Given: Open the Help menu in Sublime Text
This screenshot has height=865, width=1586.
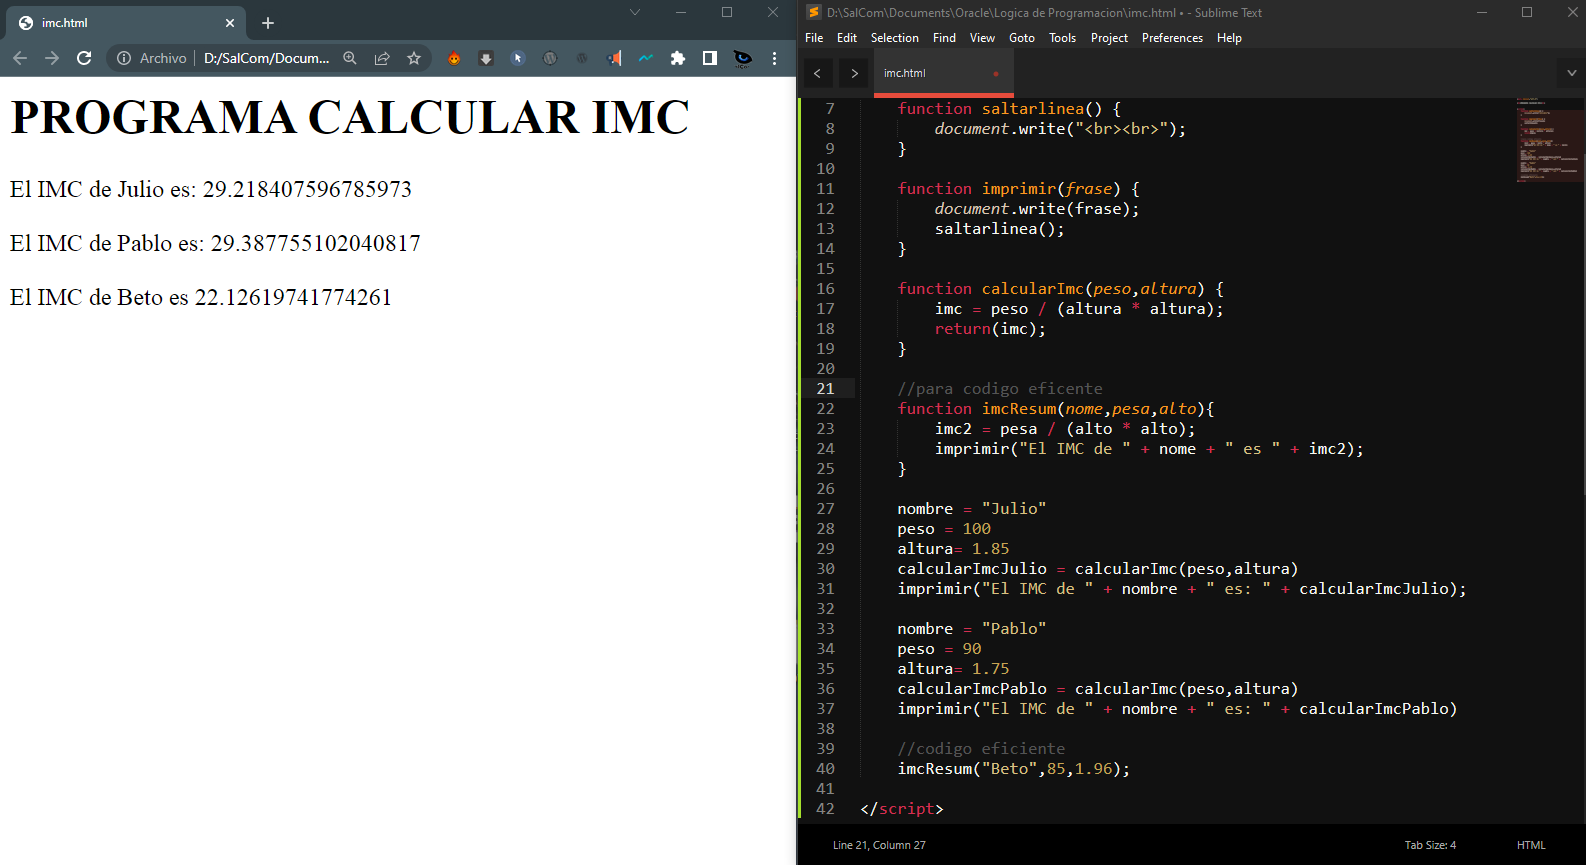Looking at the screenshot, I should (1229, 38).
